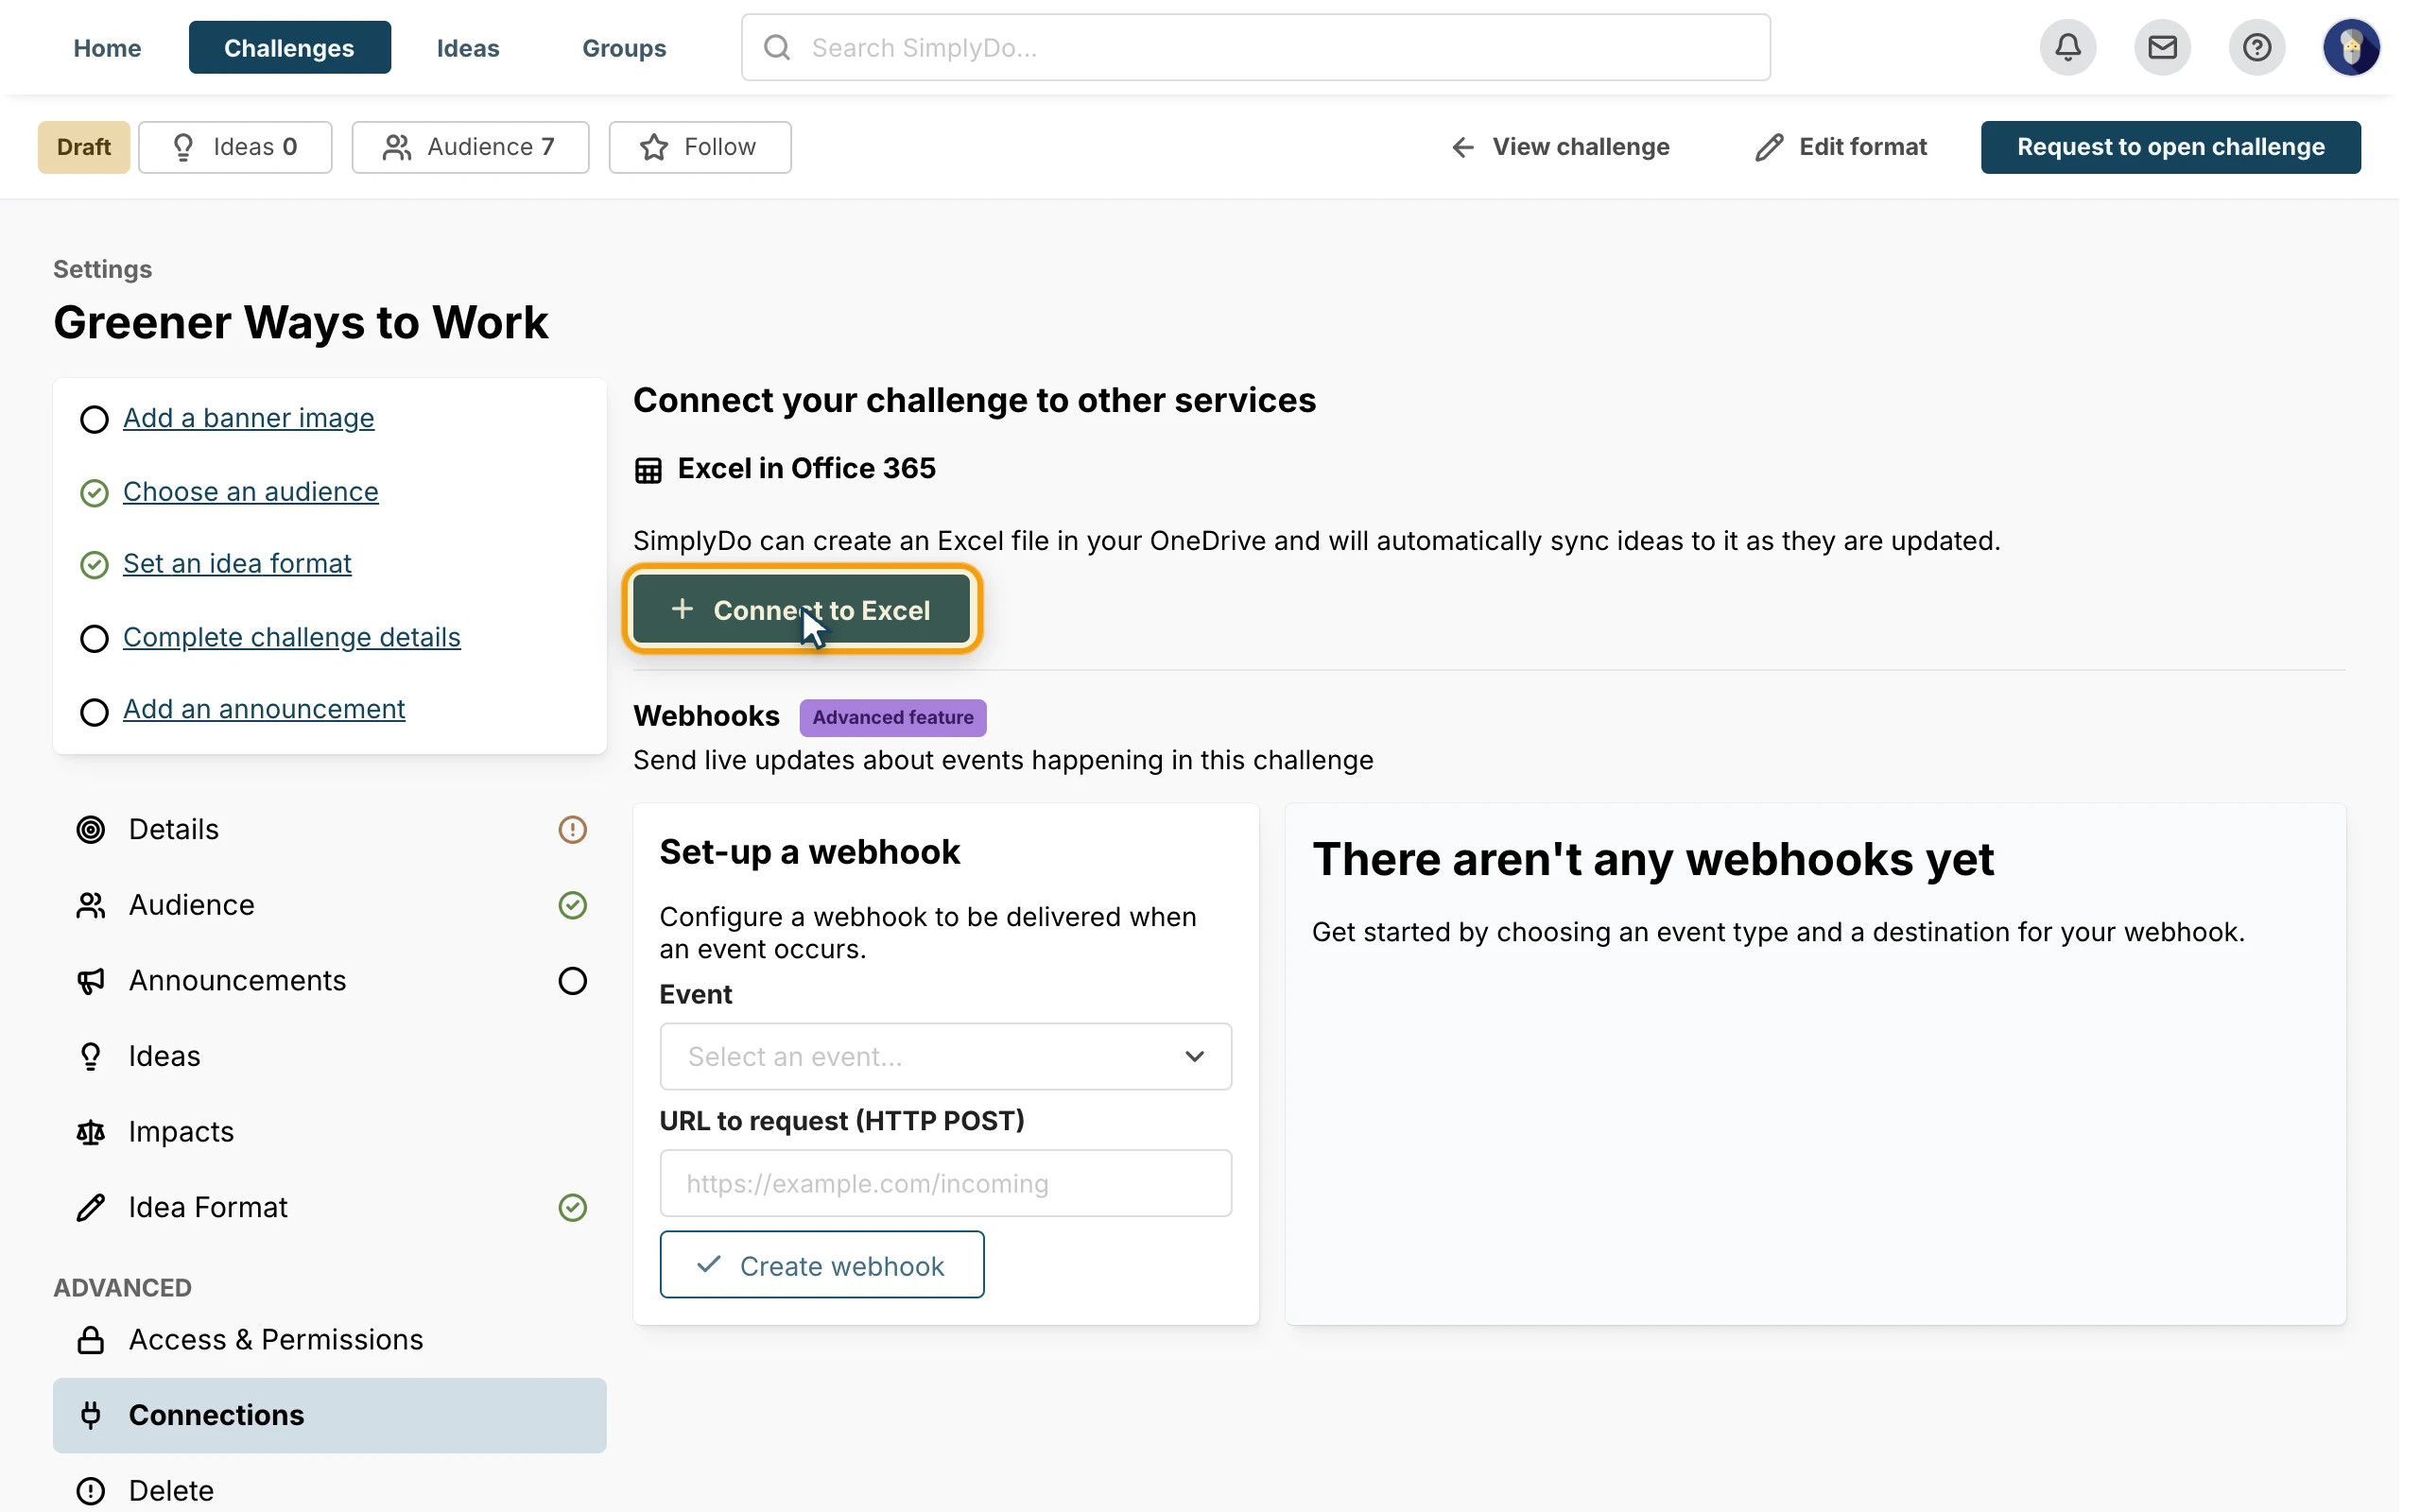Click the Search SimplyDo field
This screenshot has width=2420, height=1512.
pyautogui.click(x=1255, y=47)
